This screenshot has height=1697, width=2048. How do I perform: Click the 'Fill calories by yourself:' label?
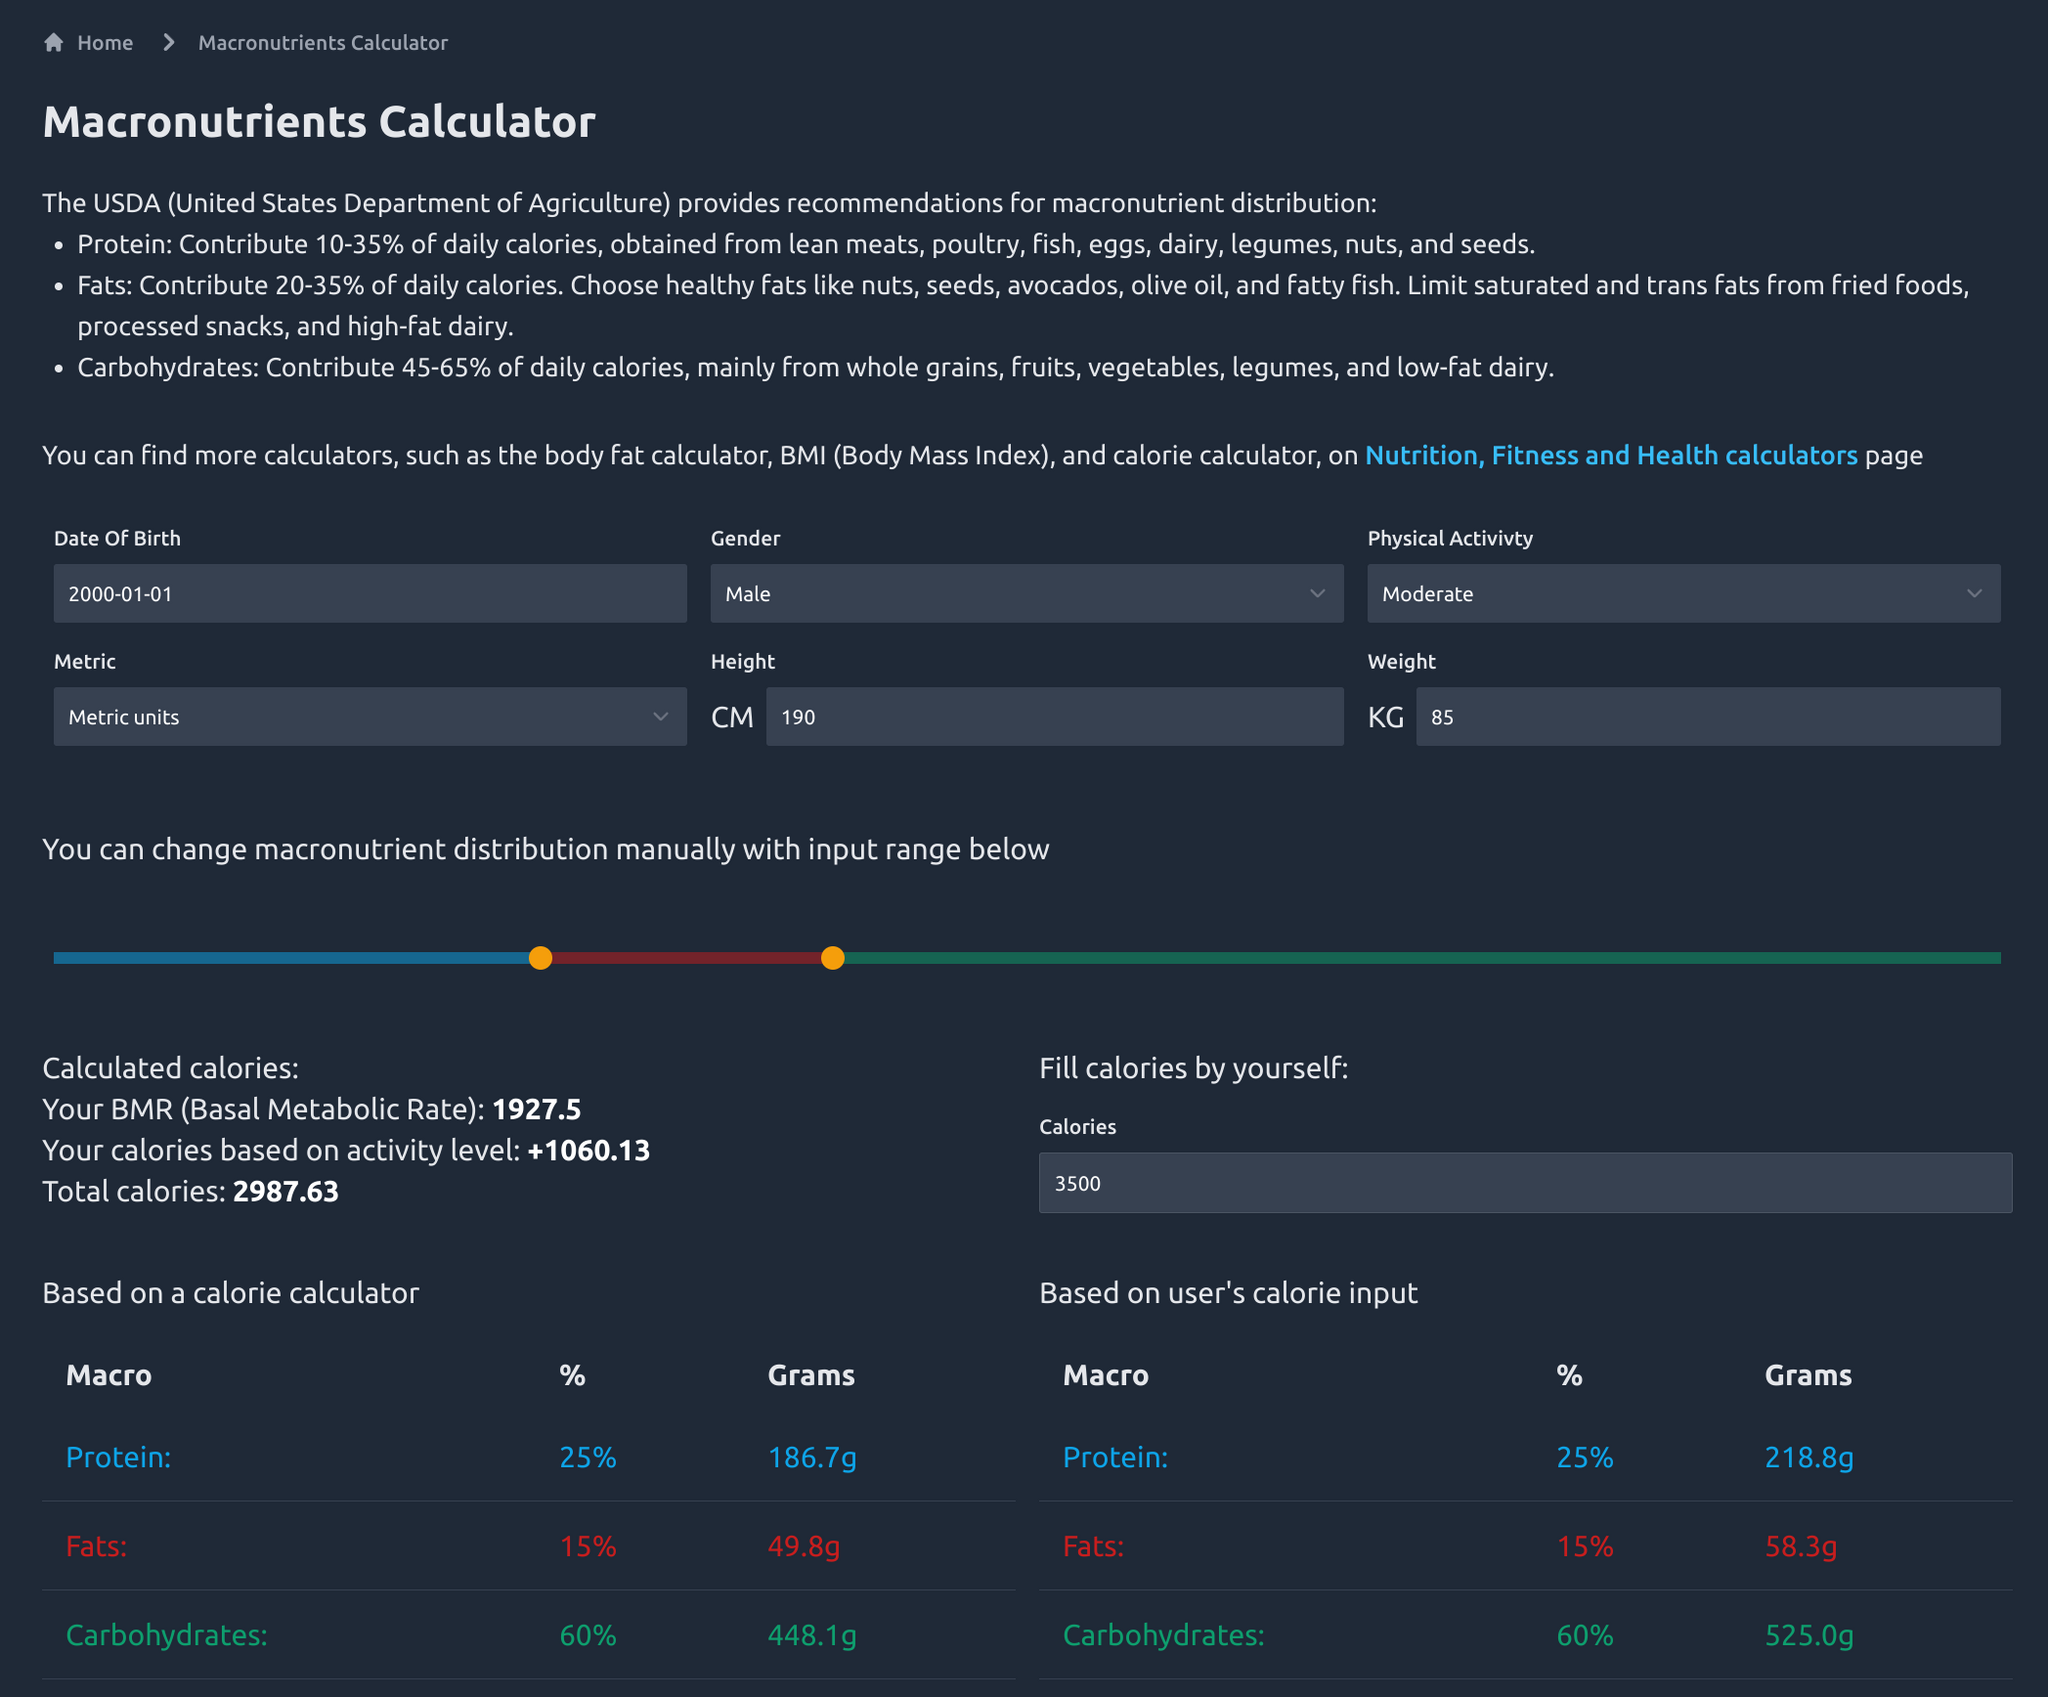pos(1194,1068)
